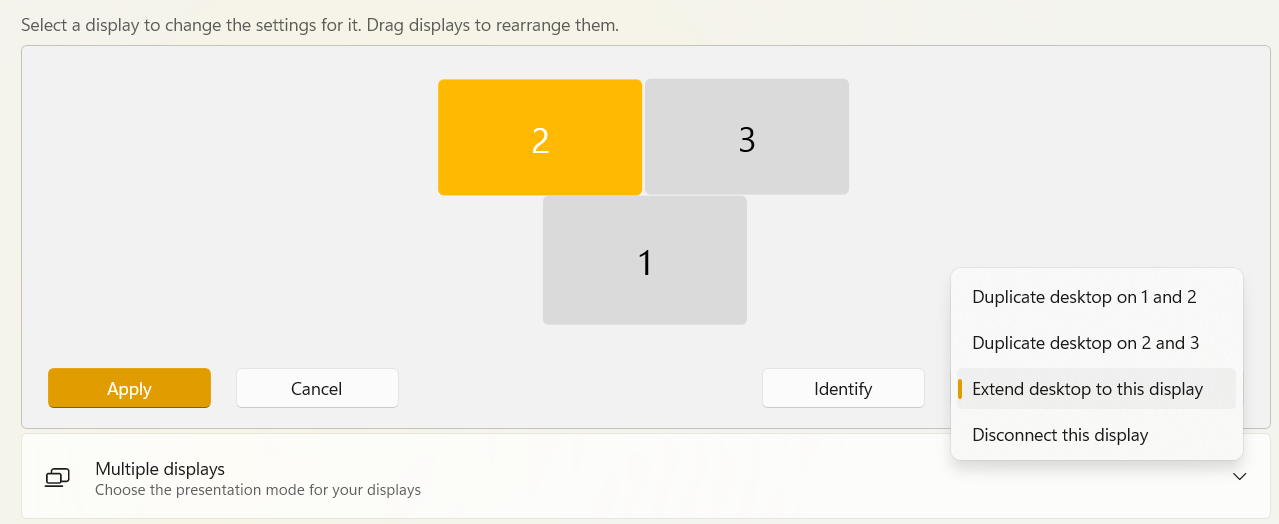The height and width of the screenshot is (524, 1279).
Task: Click the number 3 on the gray display
Action: coord(747,140)
